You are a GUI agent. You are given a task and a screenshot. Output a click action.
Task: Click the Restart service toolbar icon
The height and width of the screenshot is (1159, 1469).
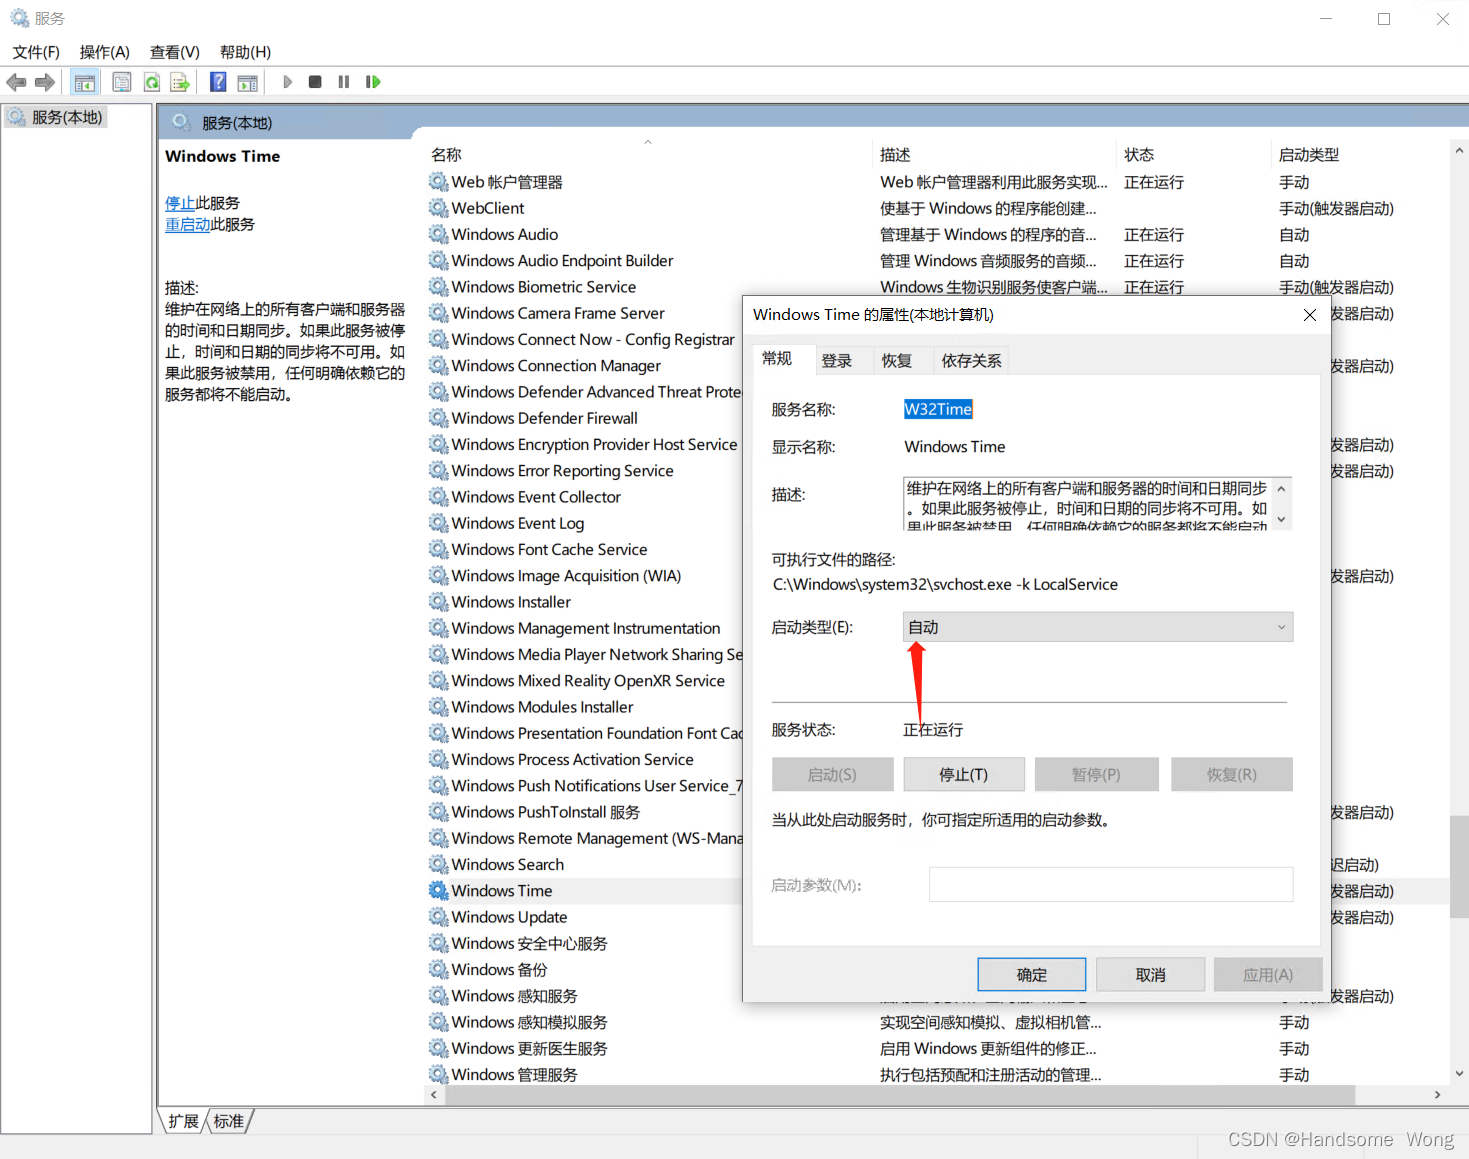point(373,82)
